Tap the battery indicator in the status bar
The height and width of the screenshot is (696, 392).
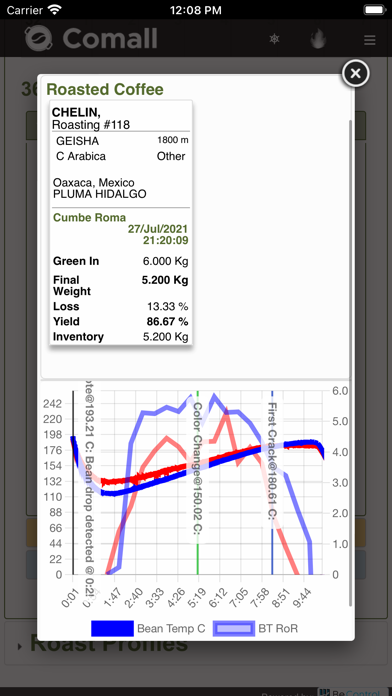374,9
